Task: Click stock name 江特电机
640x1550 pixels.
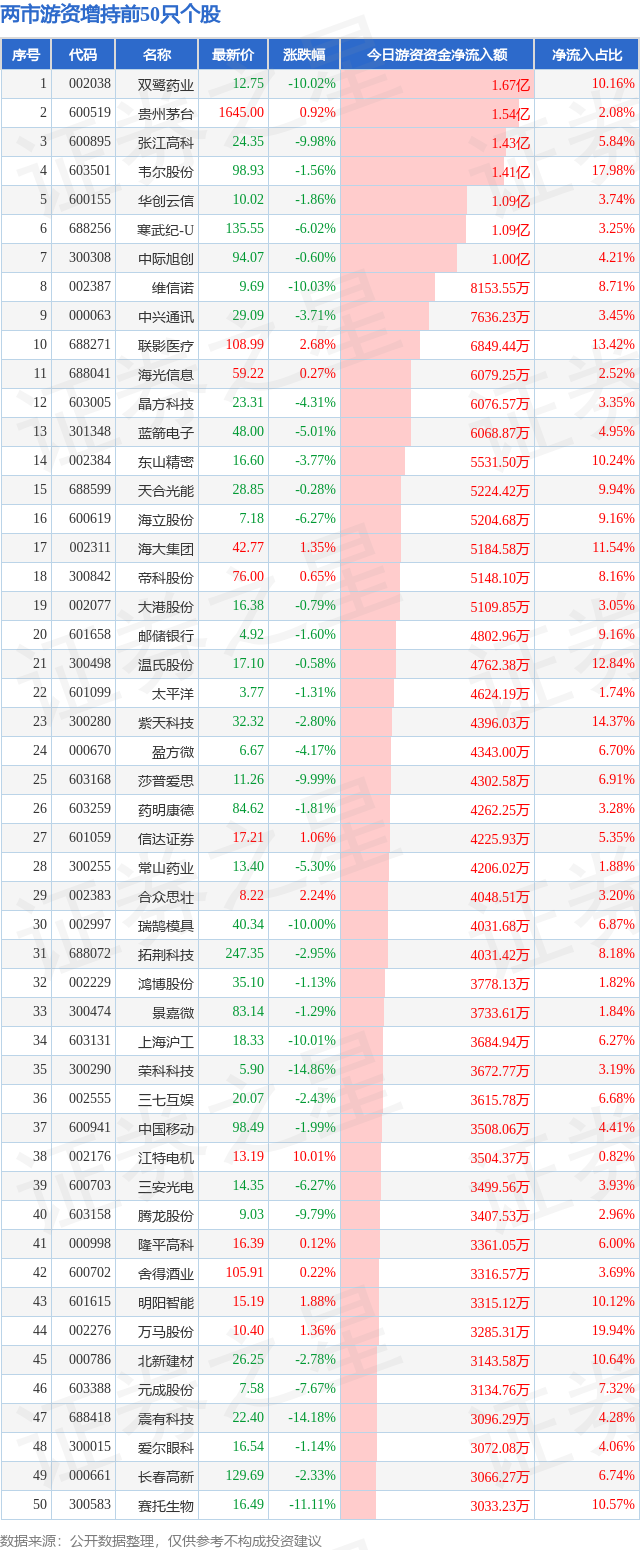Action: [166, 1157]
